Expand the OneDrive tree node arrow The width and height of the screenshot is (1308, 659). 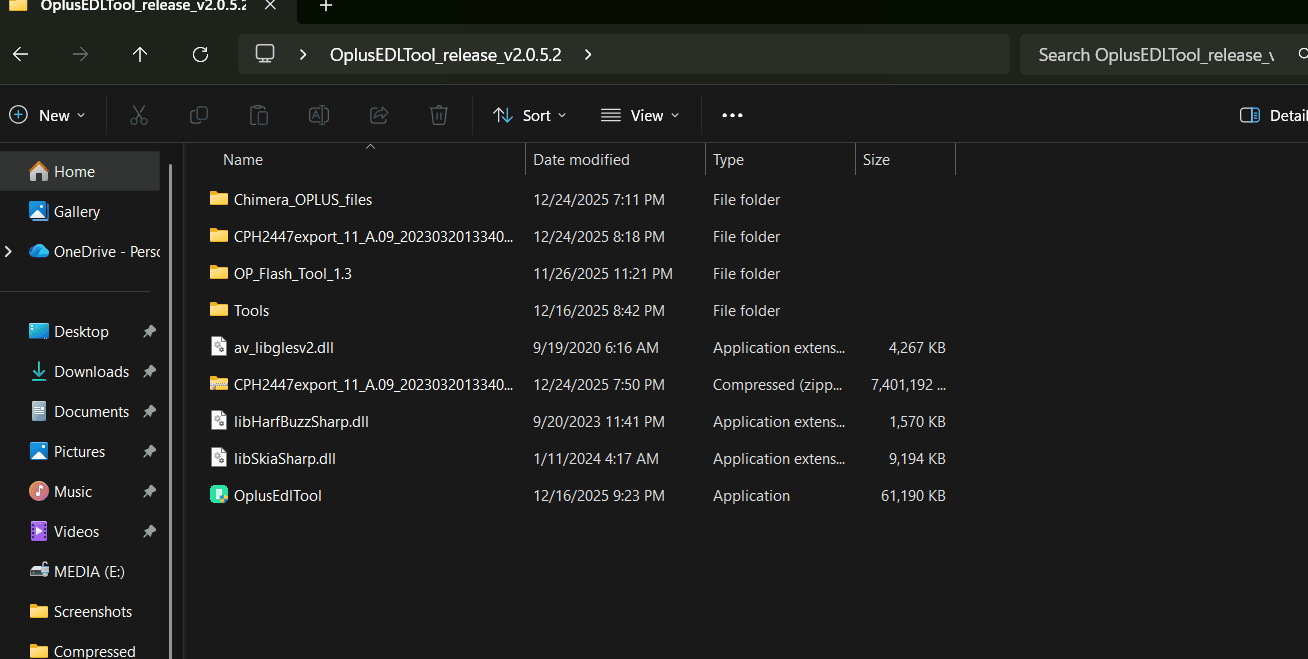point(9,251)
